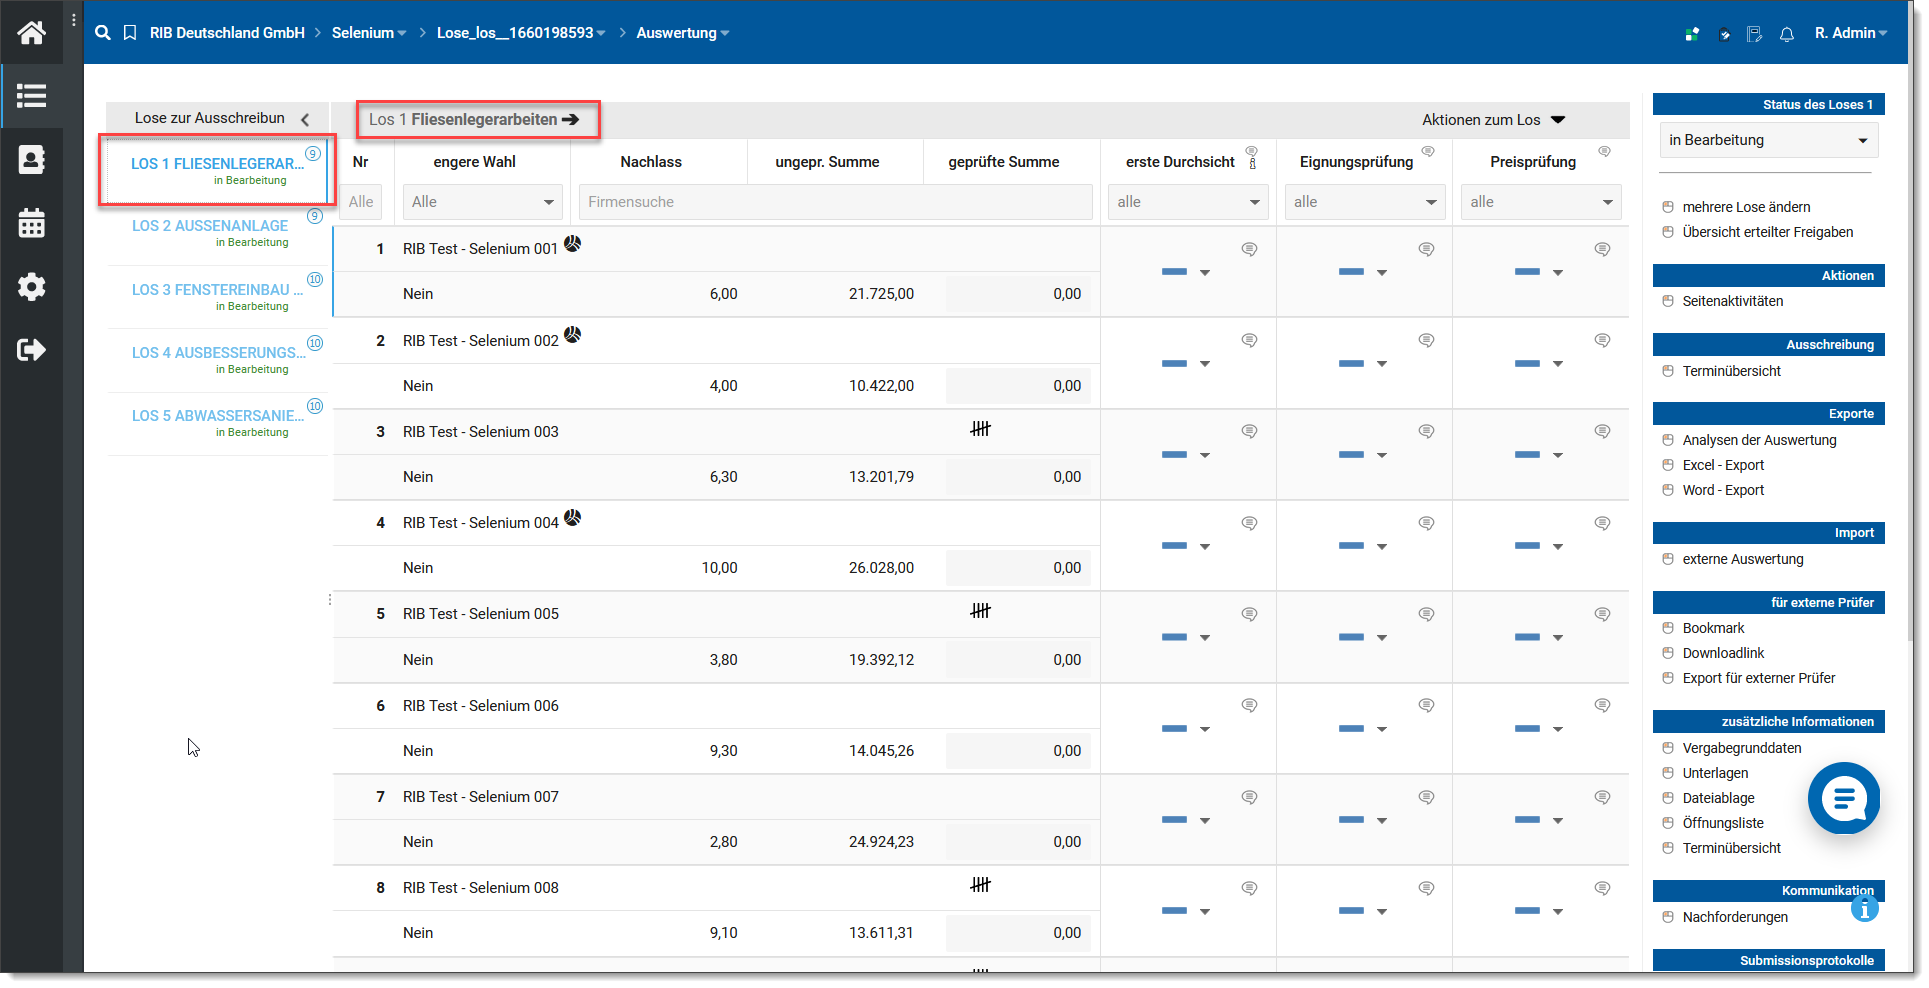
Task: Open the Preisprüfung filter dropdown
Action: (1541, 202)
